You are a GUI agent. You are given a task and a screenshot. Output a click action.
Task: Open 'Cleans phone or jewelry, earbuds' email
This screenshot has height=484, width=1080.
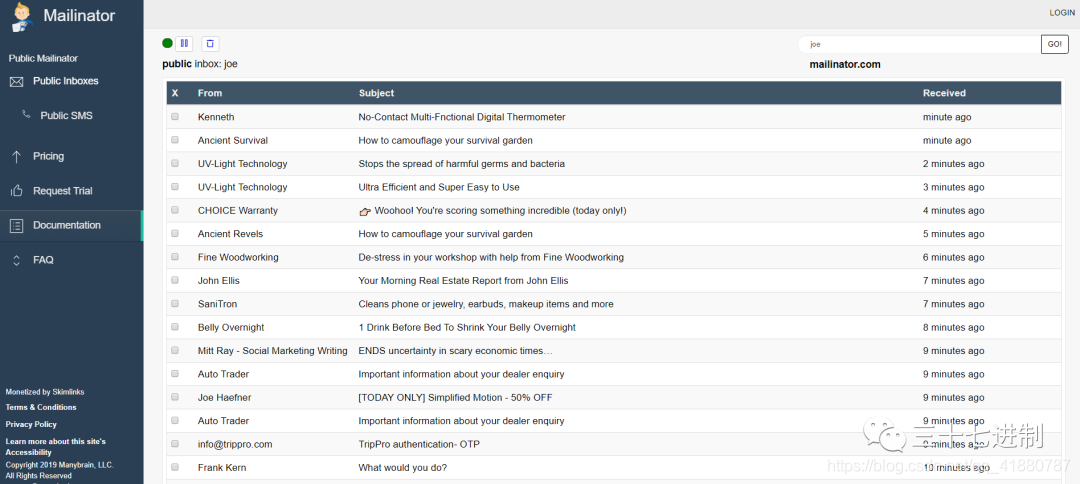click(486, 304)
